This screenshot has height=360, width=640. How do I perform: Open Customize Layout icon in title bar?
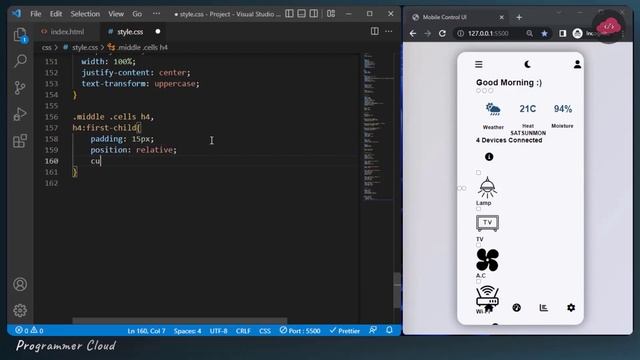[331, 14]
